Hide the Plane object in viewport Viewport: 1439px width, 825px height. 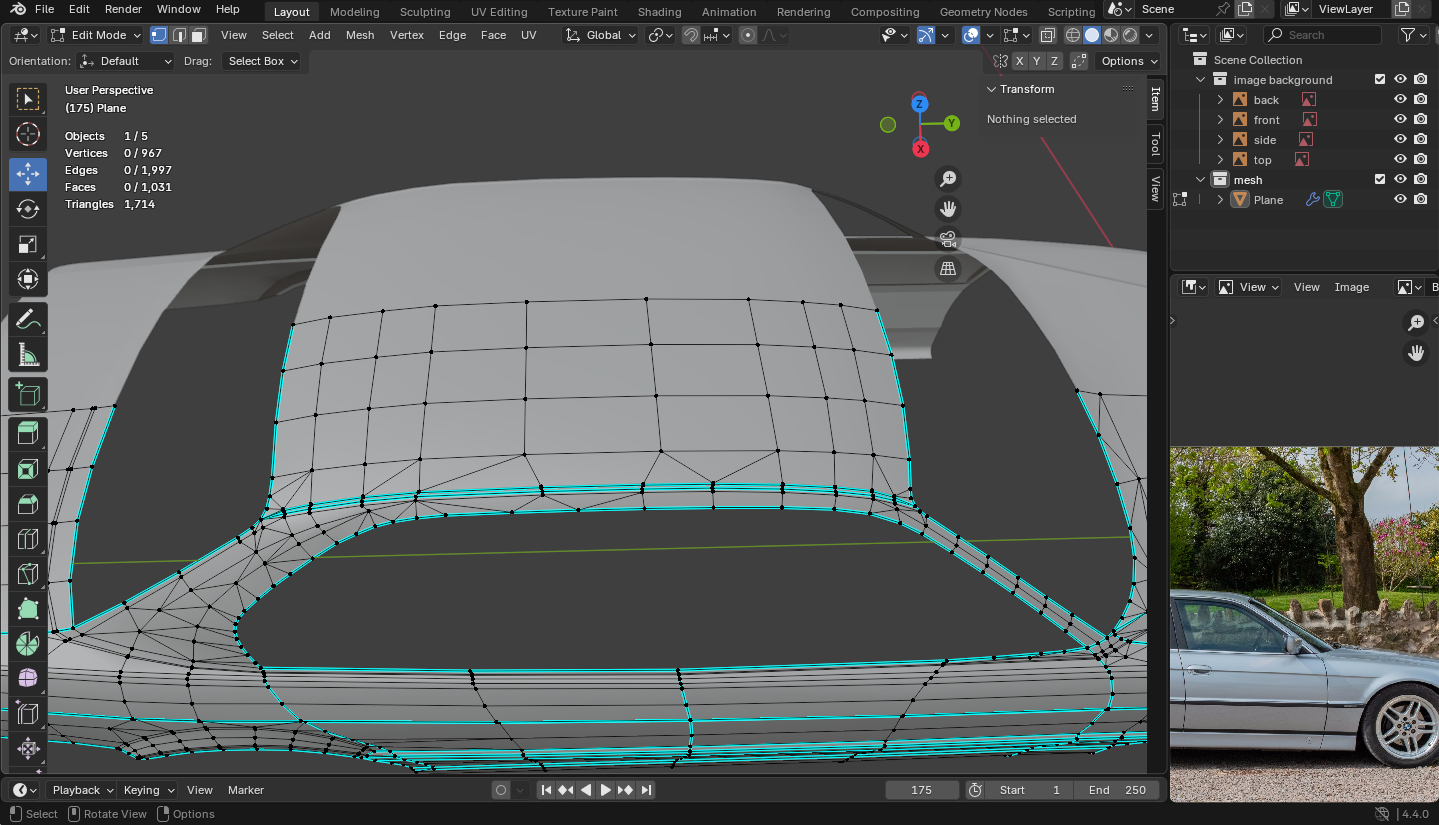click(1400, 200)
